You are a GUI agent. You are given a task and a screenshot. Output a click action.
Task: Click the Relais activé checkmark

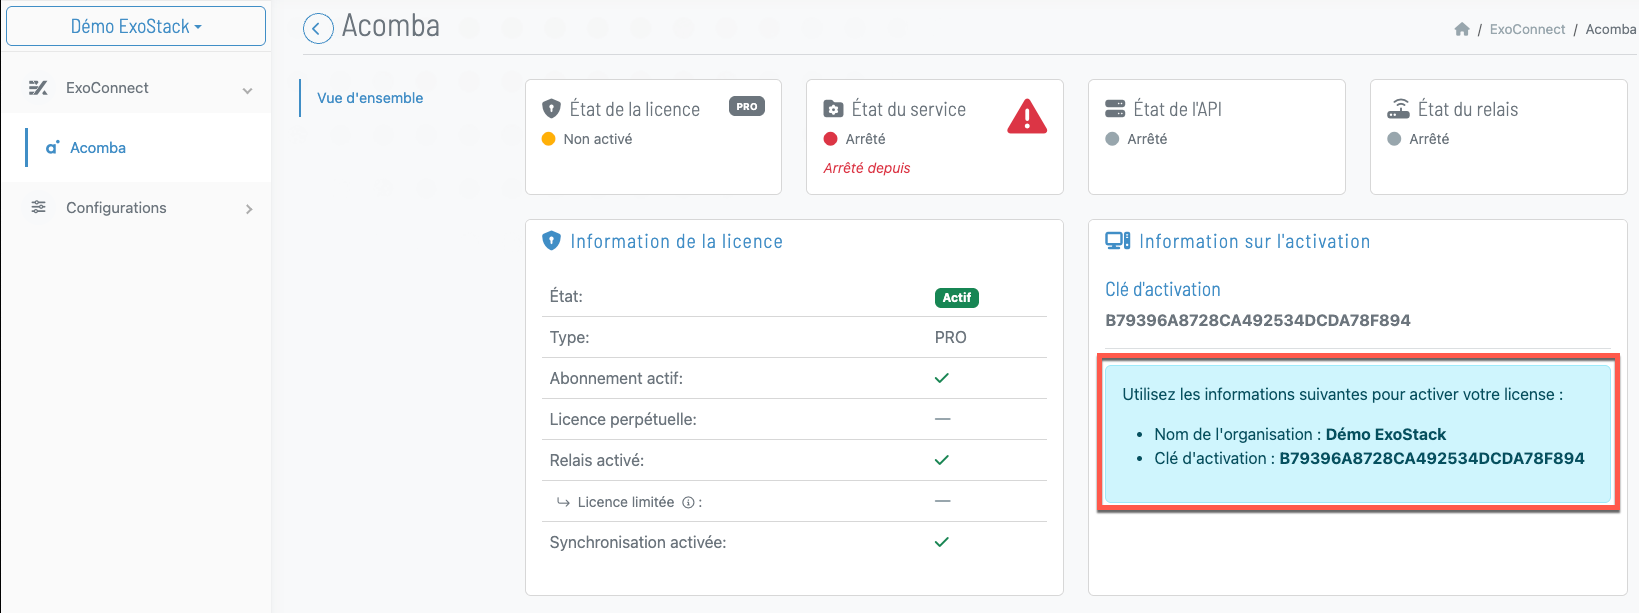941,460
